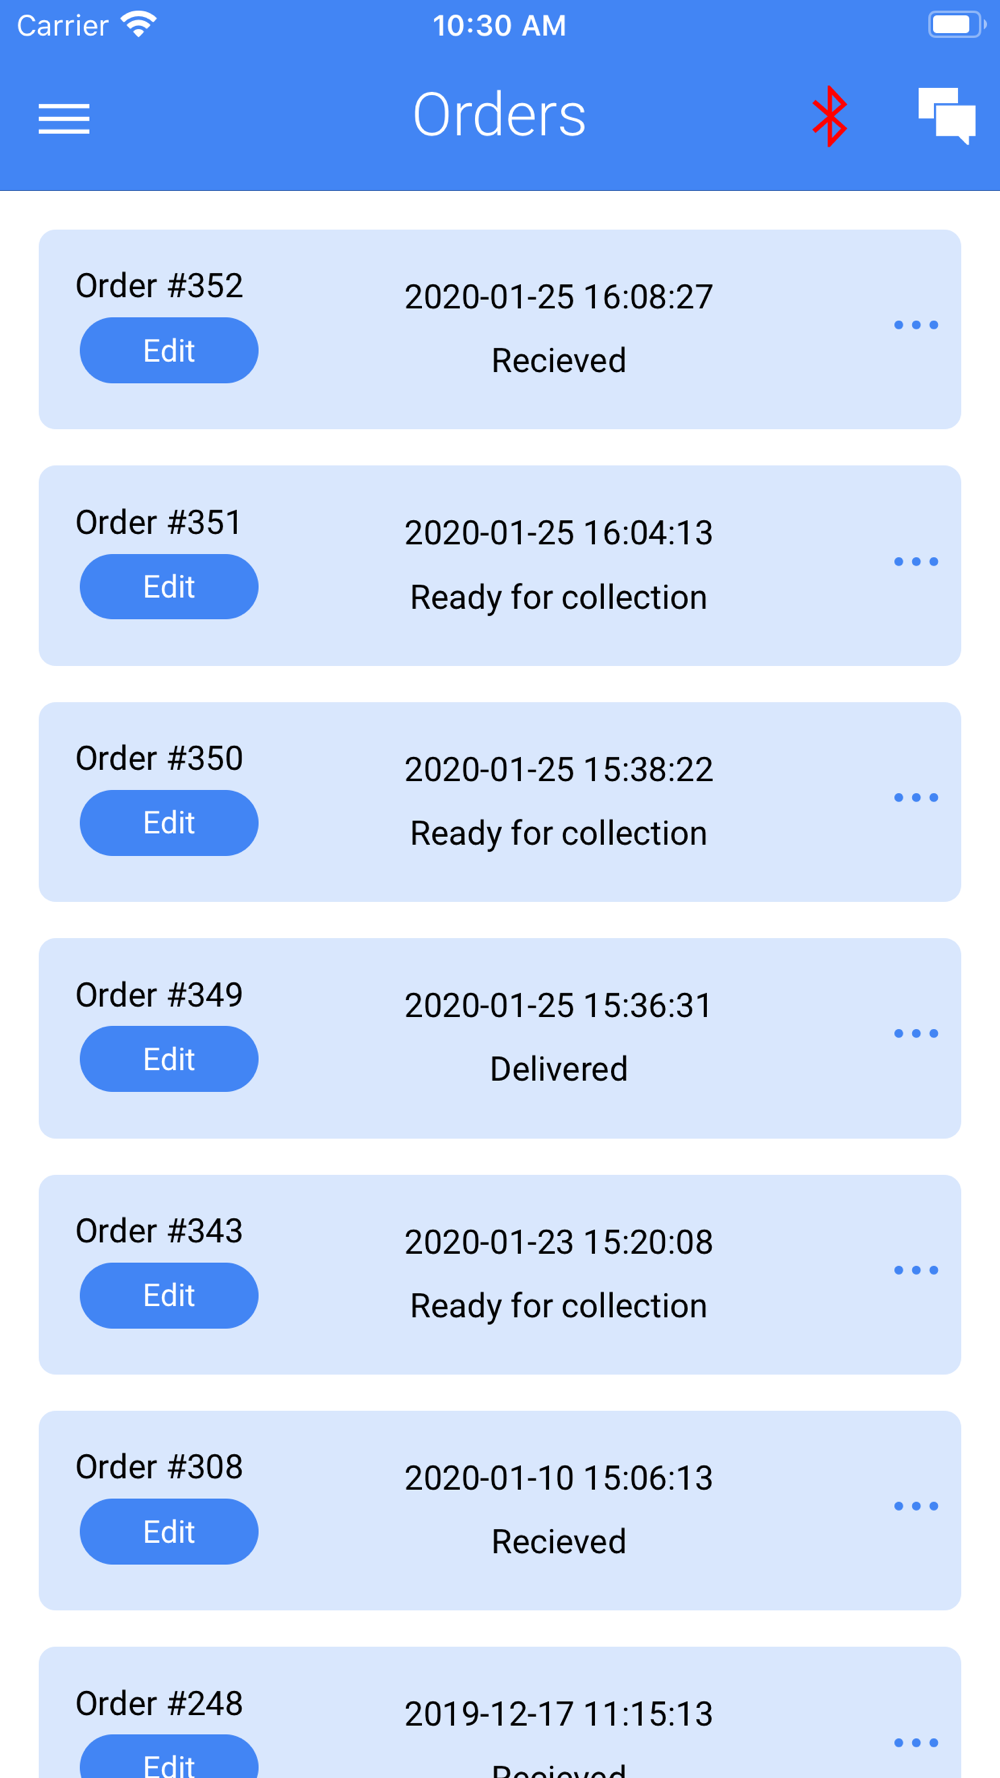The height and width of the screenshot is (1778, 1000).
Task: Open more options for Order #308
Action: [916, 1506]
